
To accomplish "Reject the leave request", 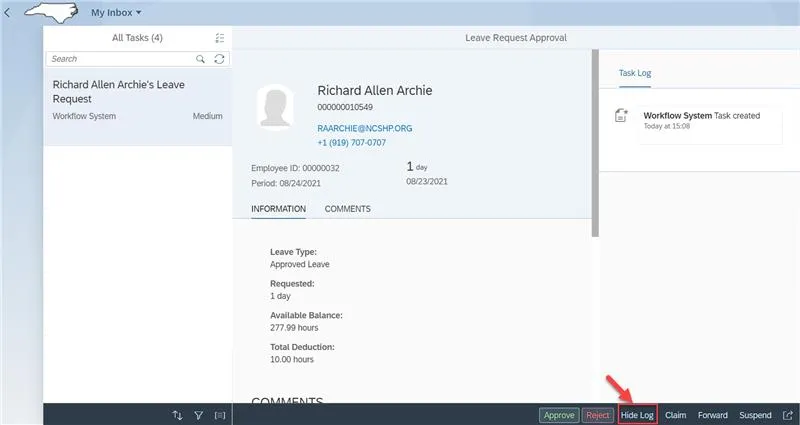I will point(597,415).
